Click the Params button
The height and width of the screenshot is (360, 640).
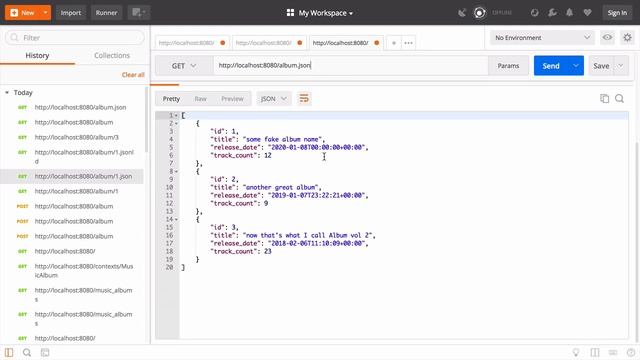click(x=508, y=66)
